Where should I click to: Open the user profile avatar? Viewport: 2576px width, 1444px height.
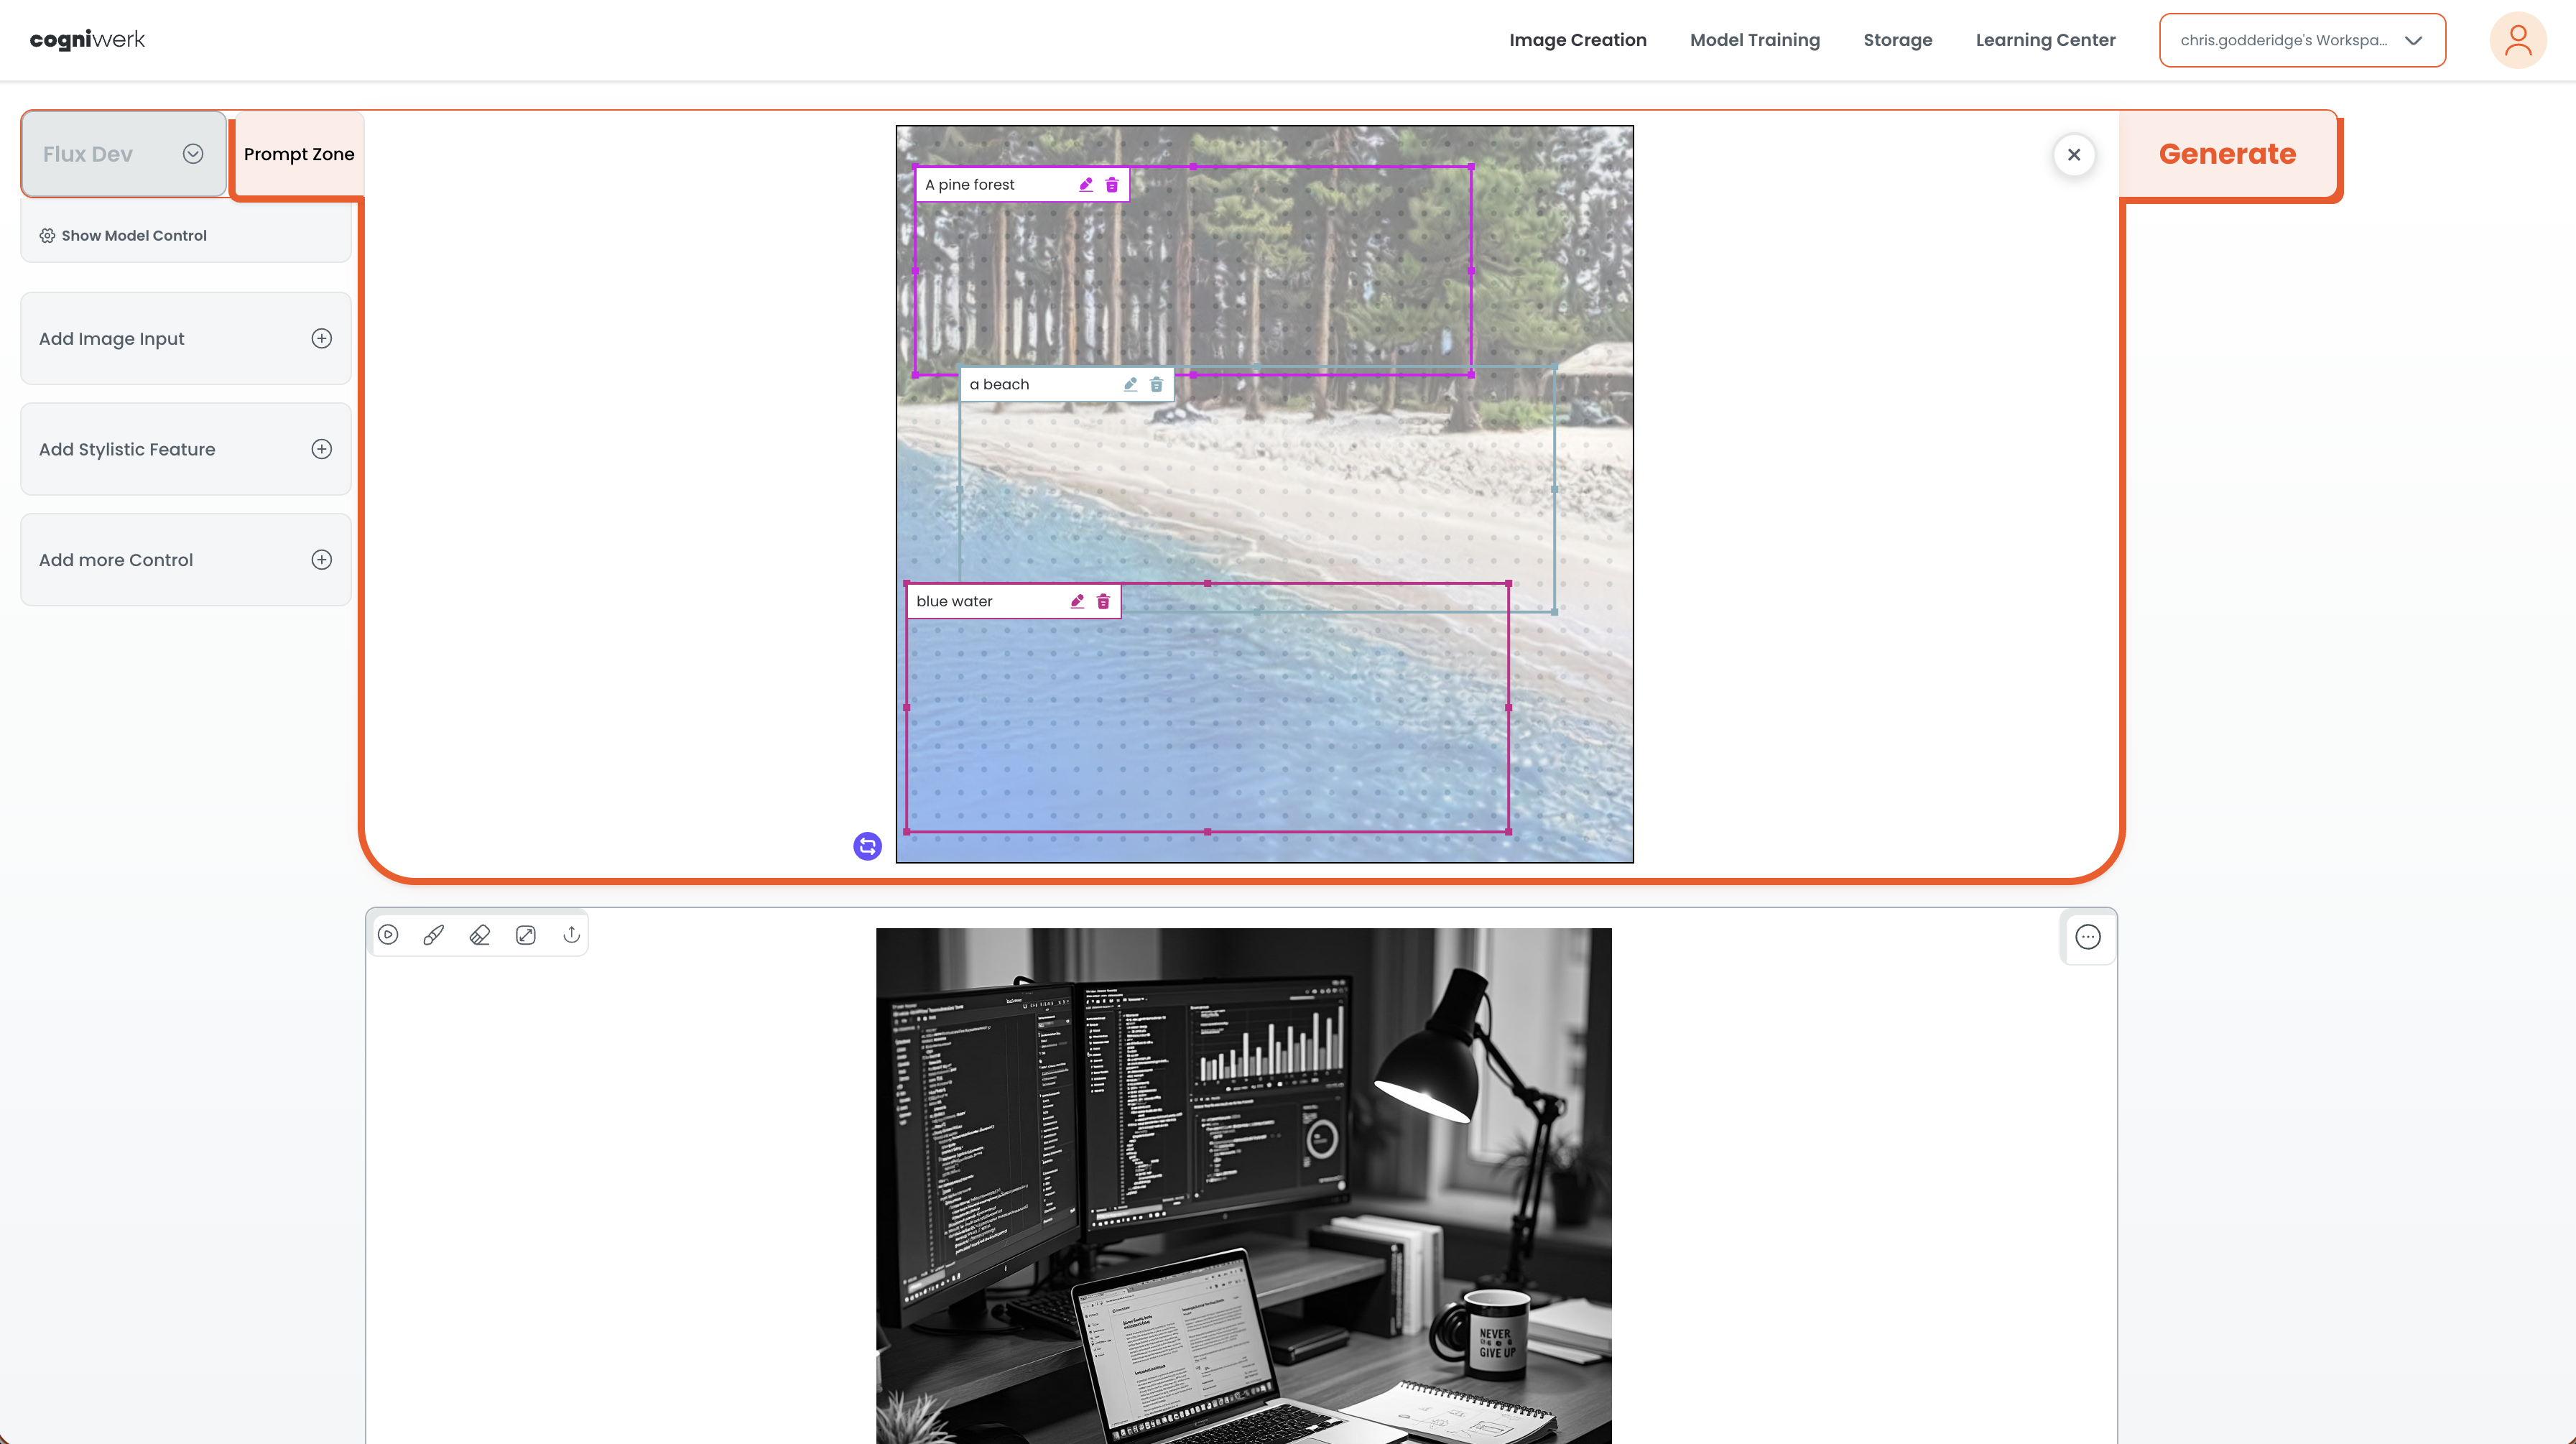pos(2518,40)
